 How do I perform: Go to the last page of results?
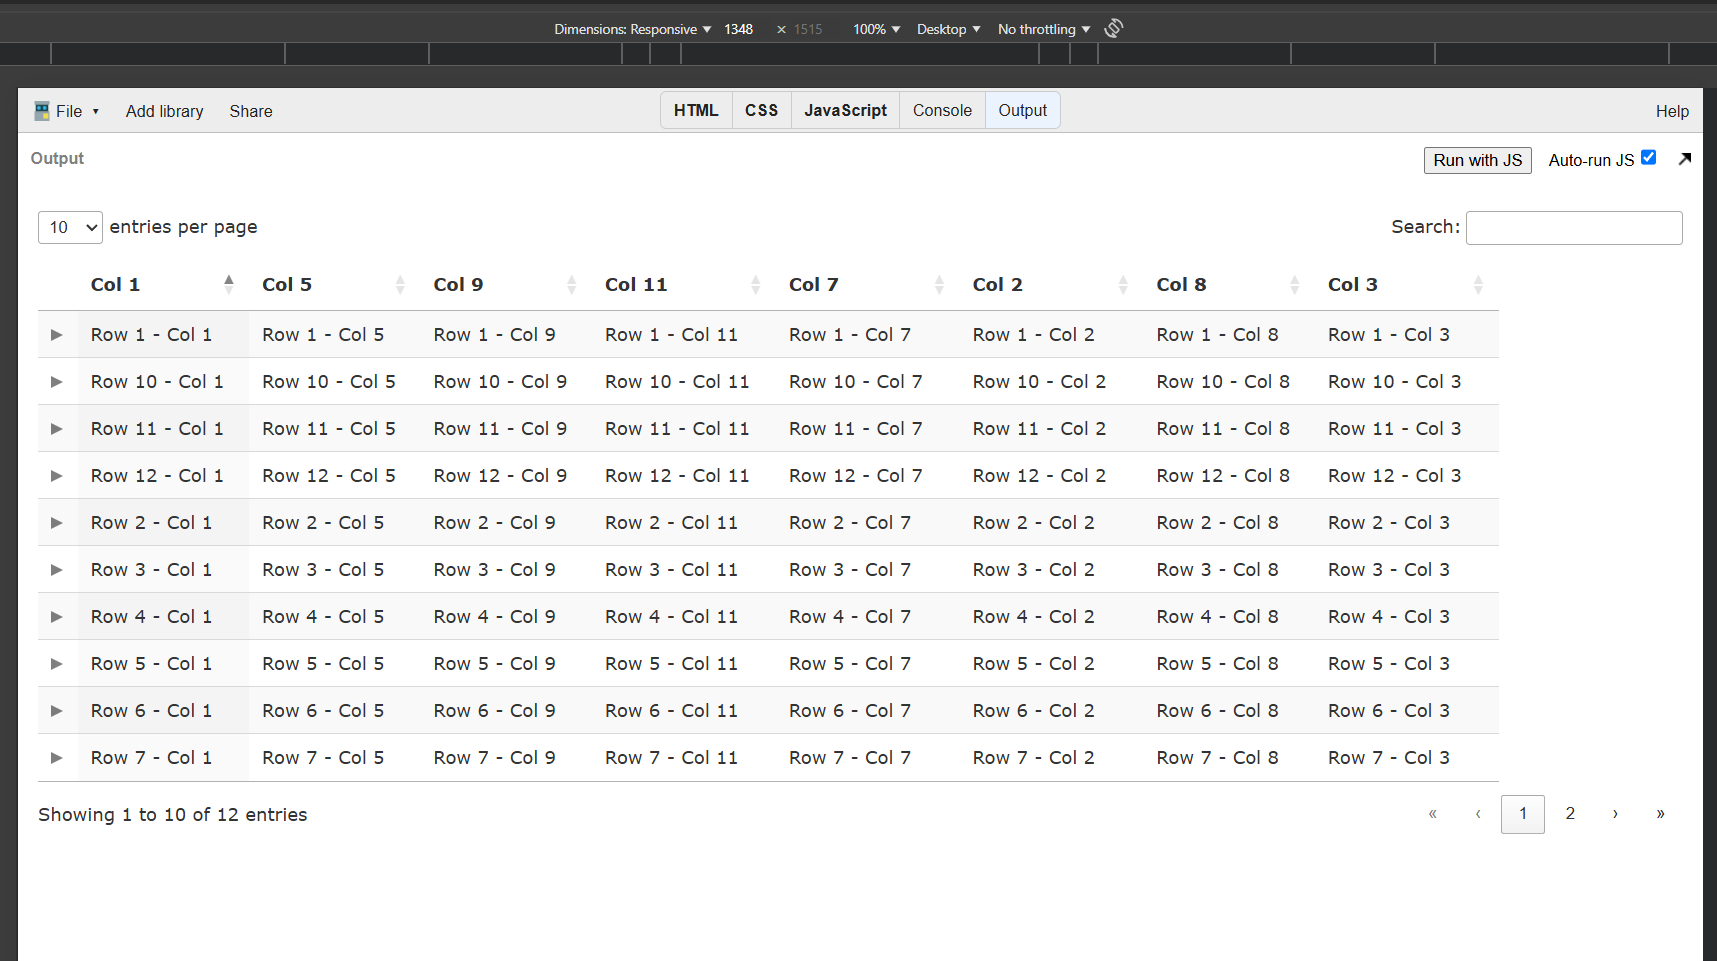tap(1660, 814)
